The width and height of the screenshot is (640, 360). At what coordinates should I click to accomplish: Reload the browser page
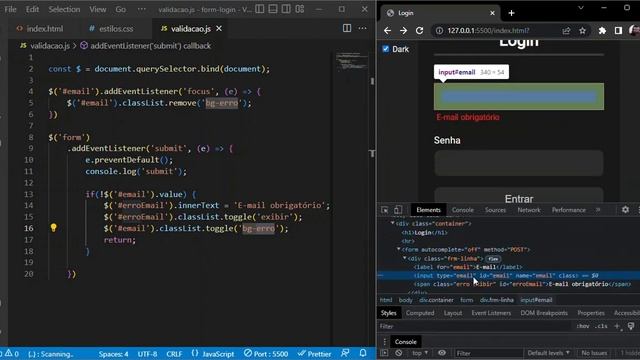(419, 31)
